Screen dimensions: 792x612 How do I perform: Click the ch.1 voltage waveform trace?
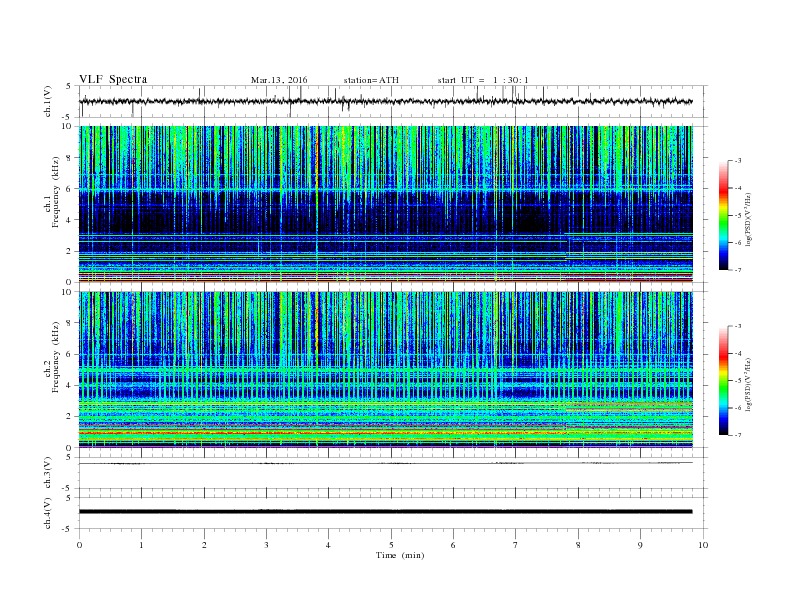point(386,101)
